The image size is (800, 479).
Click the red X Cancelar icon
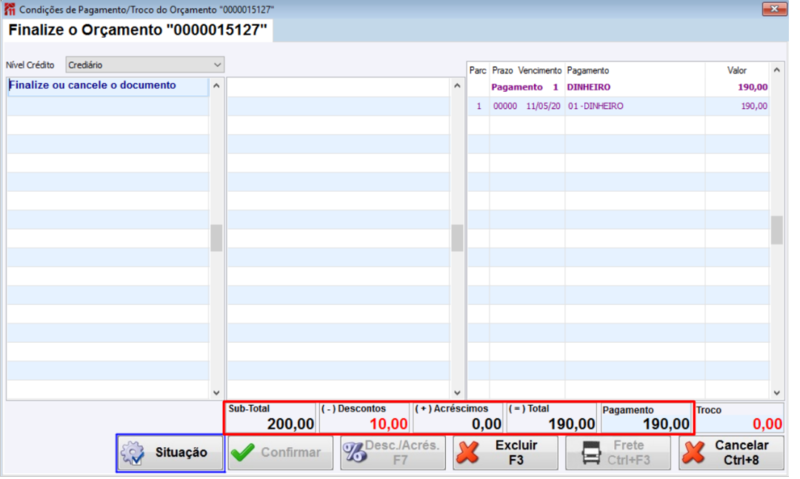pos(694,453)
